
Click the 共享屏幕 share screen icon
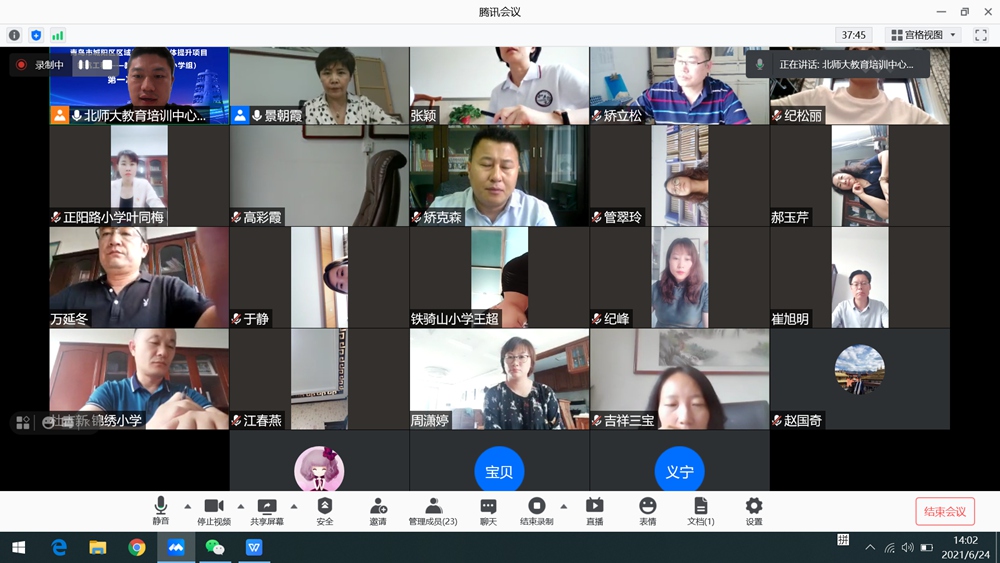tap(267, 511)
